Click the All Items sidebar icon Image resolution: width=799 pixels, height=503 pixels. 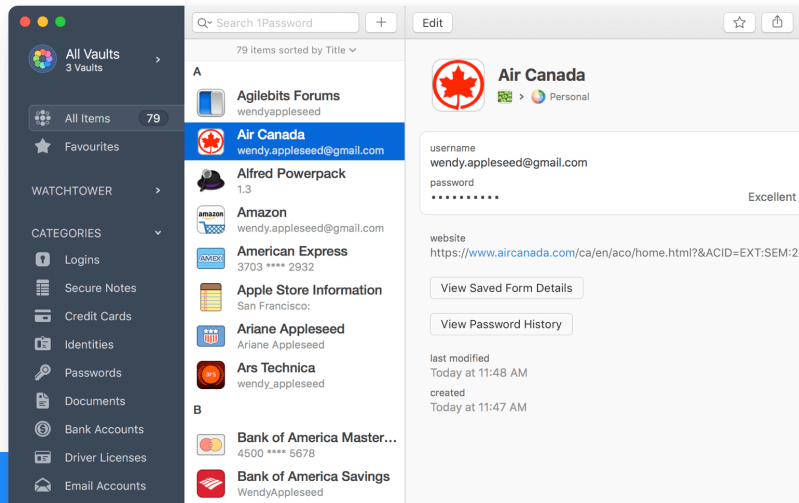pyautogui.click(x=43, y=118)
